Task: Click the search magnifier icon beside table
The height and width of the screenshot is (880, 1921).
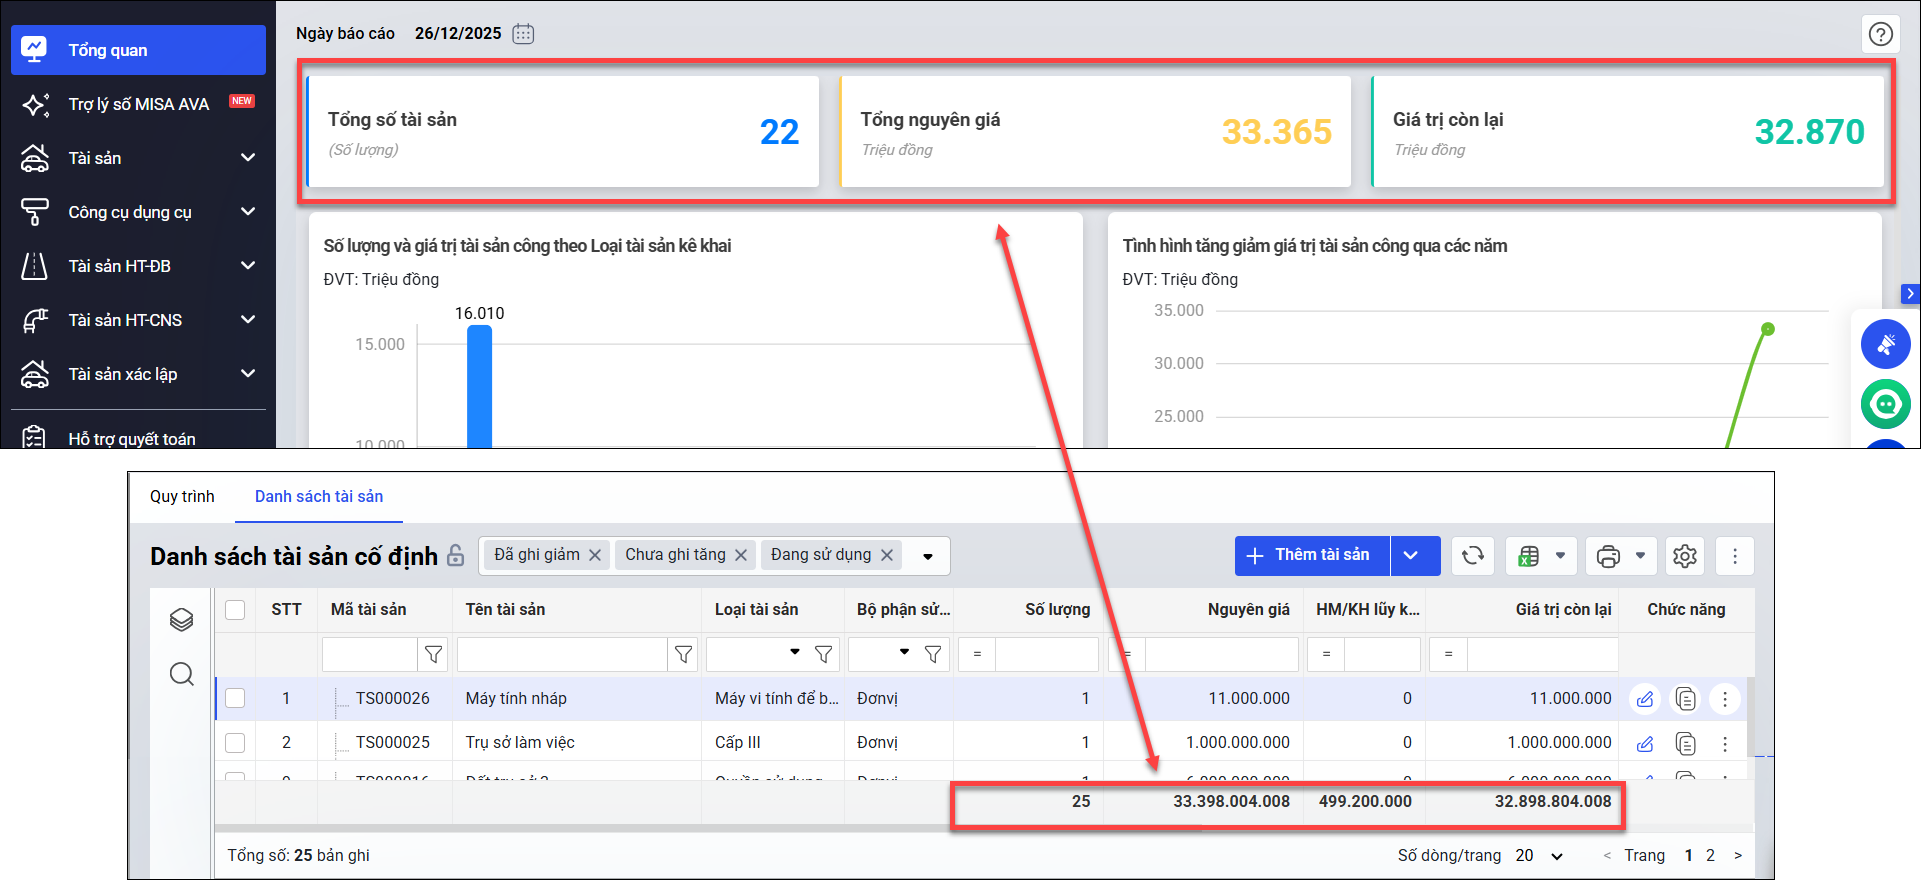Action: 181,674
